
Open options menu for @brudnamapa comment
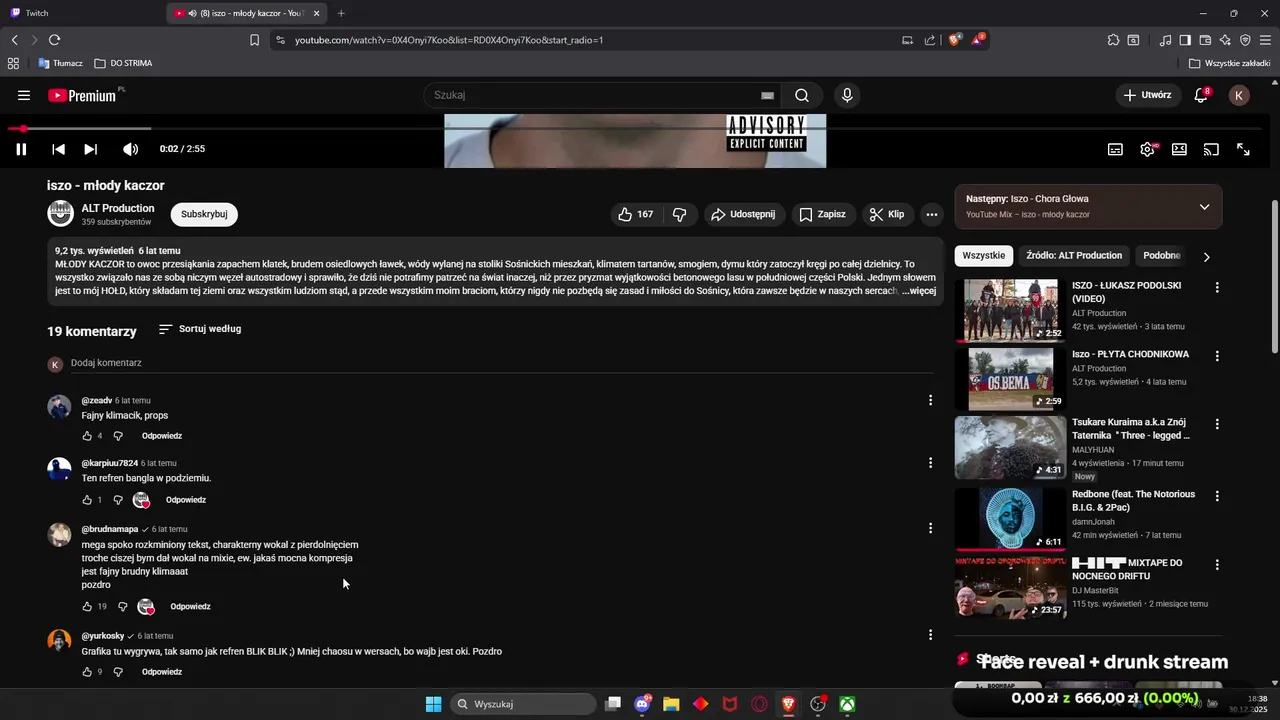point(930,528)
